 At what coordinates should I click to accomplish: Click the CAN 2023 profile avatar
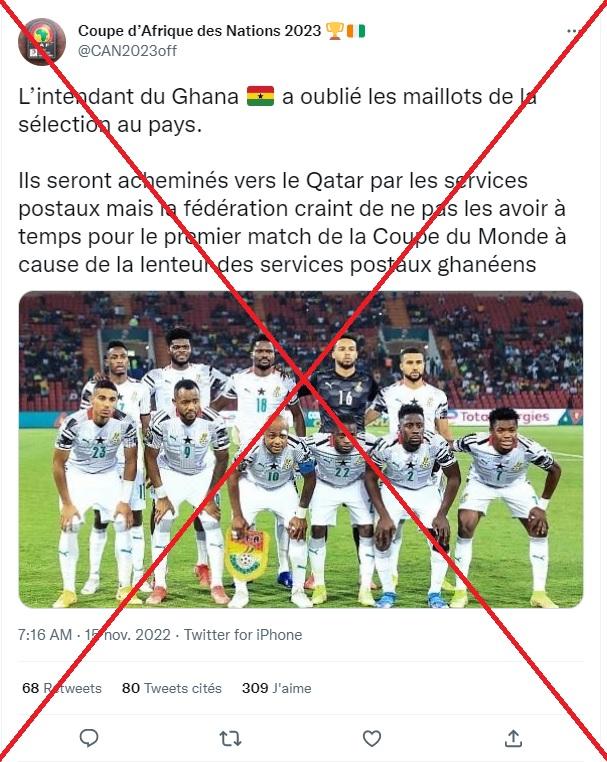coord(42,42)
